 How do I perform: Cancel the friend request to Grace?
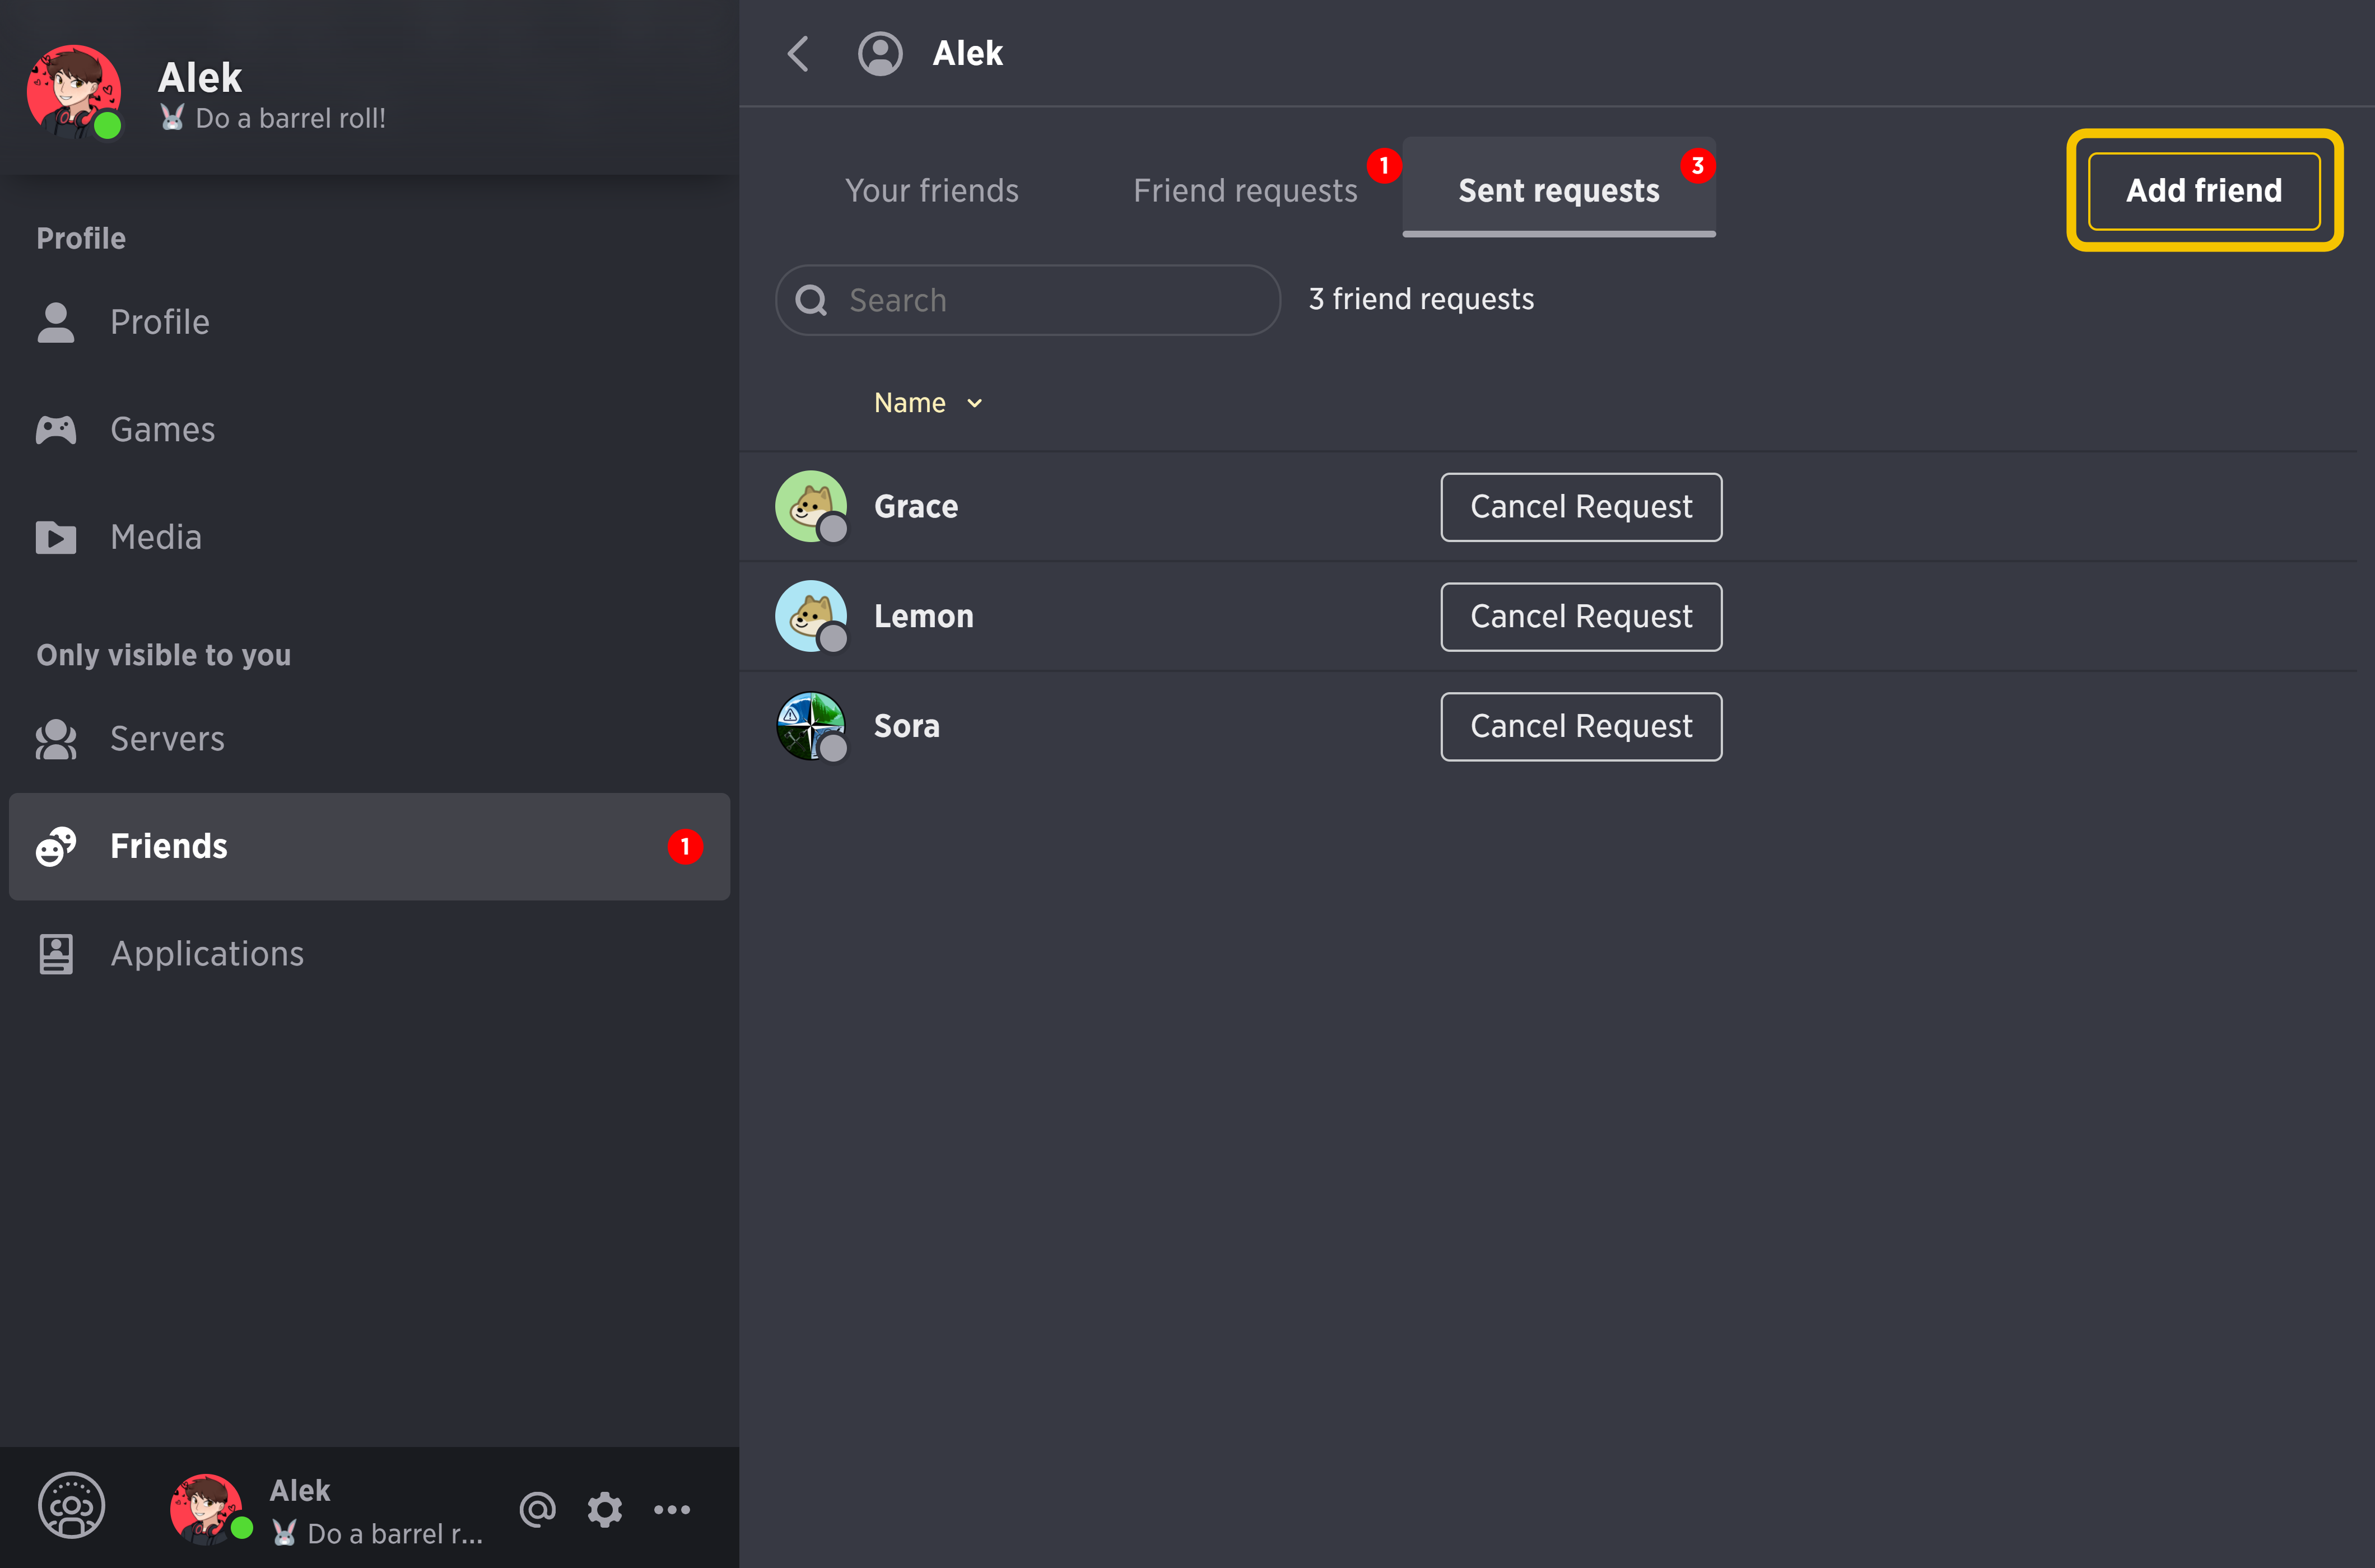1581,507
